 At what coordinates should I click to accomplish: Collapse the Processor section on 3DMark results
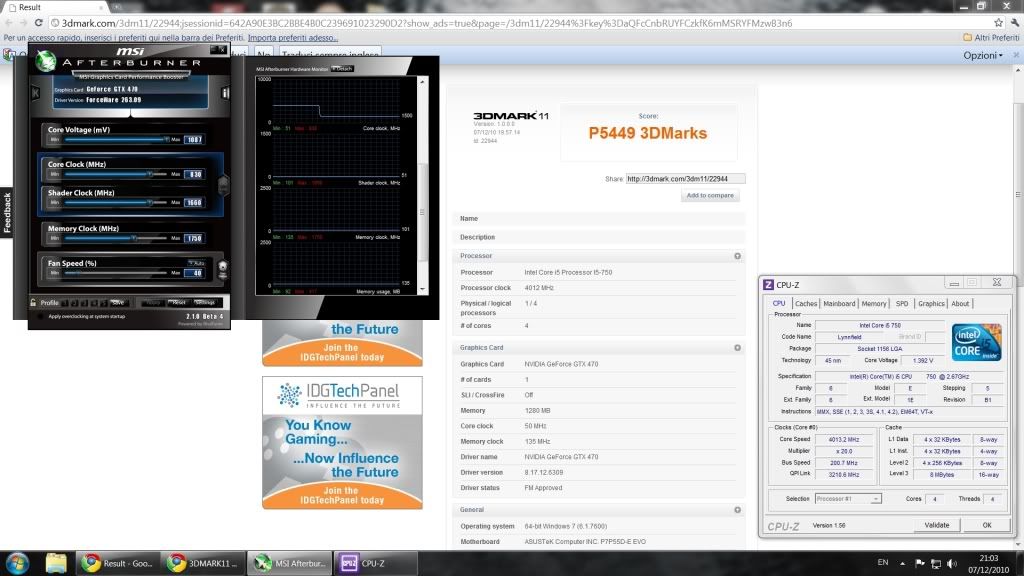[737, 256]
